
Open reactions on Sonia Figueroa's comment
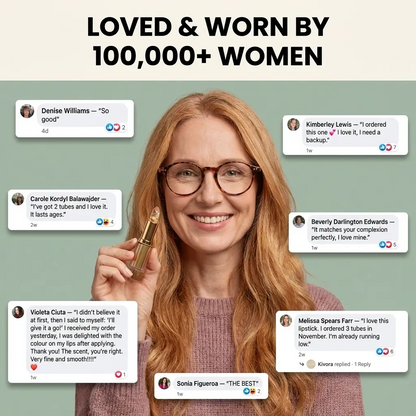(252, 391)
